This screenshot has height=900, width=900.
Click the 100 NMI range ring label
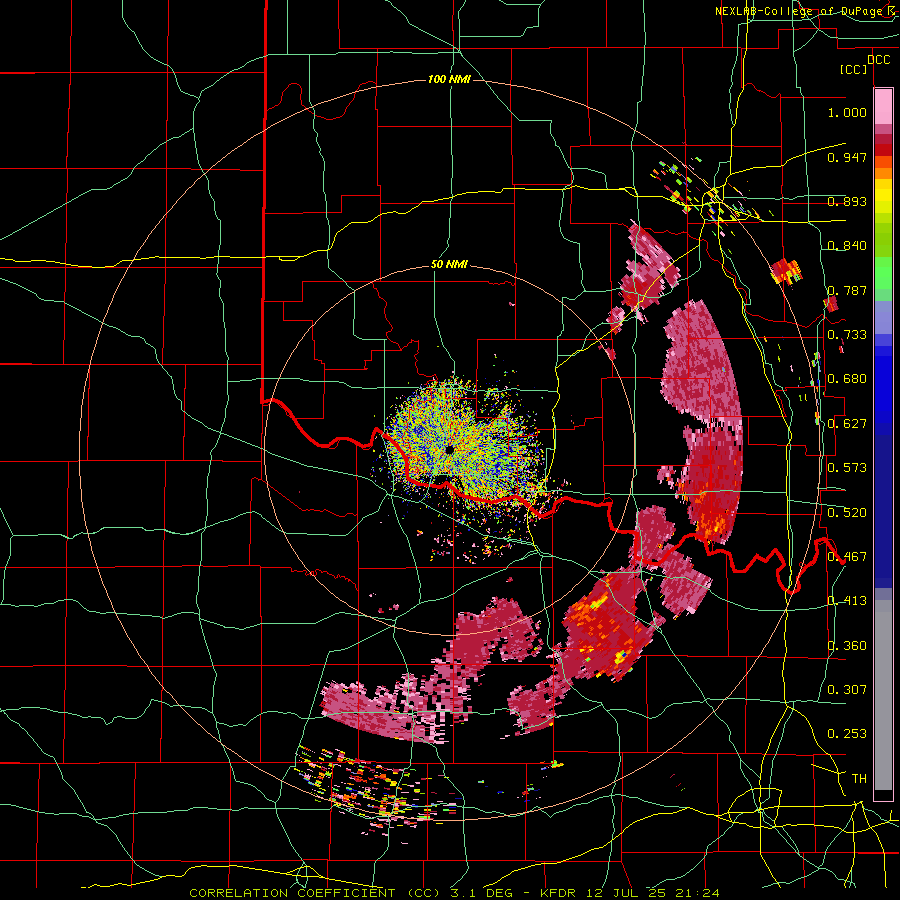(449, 79)
